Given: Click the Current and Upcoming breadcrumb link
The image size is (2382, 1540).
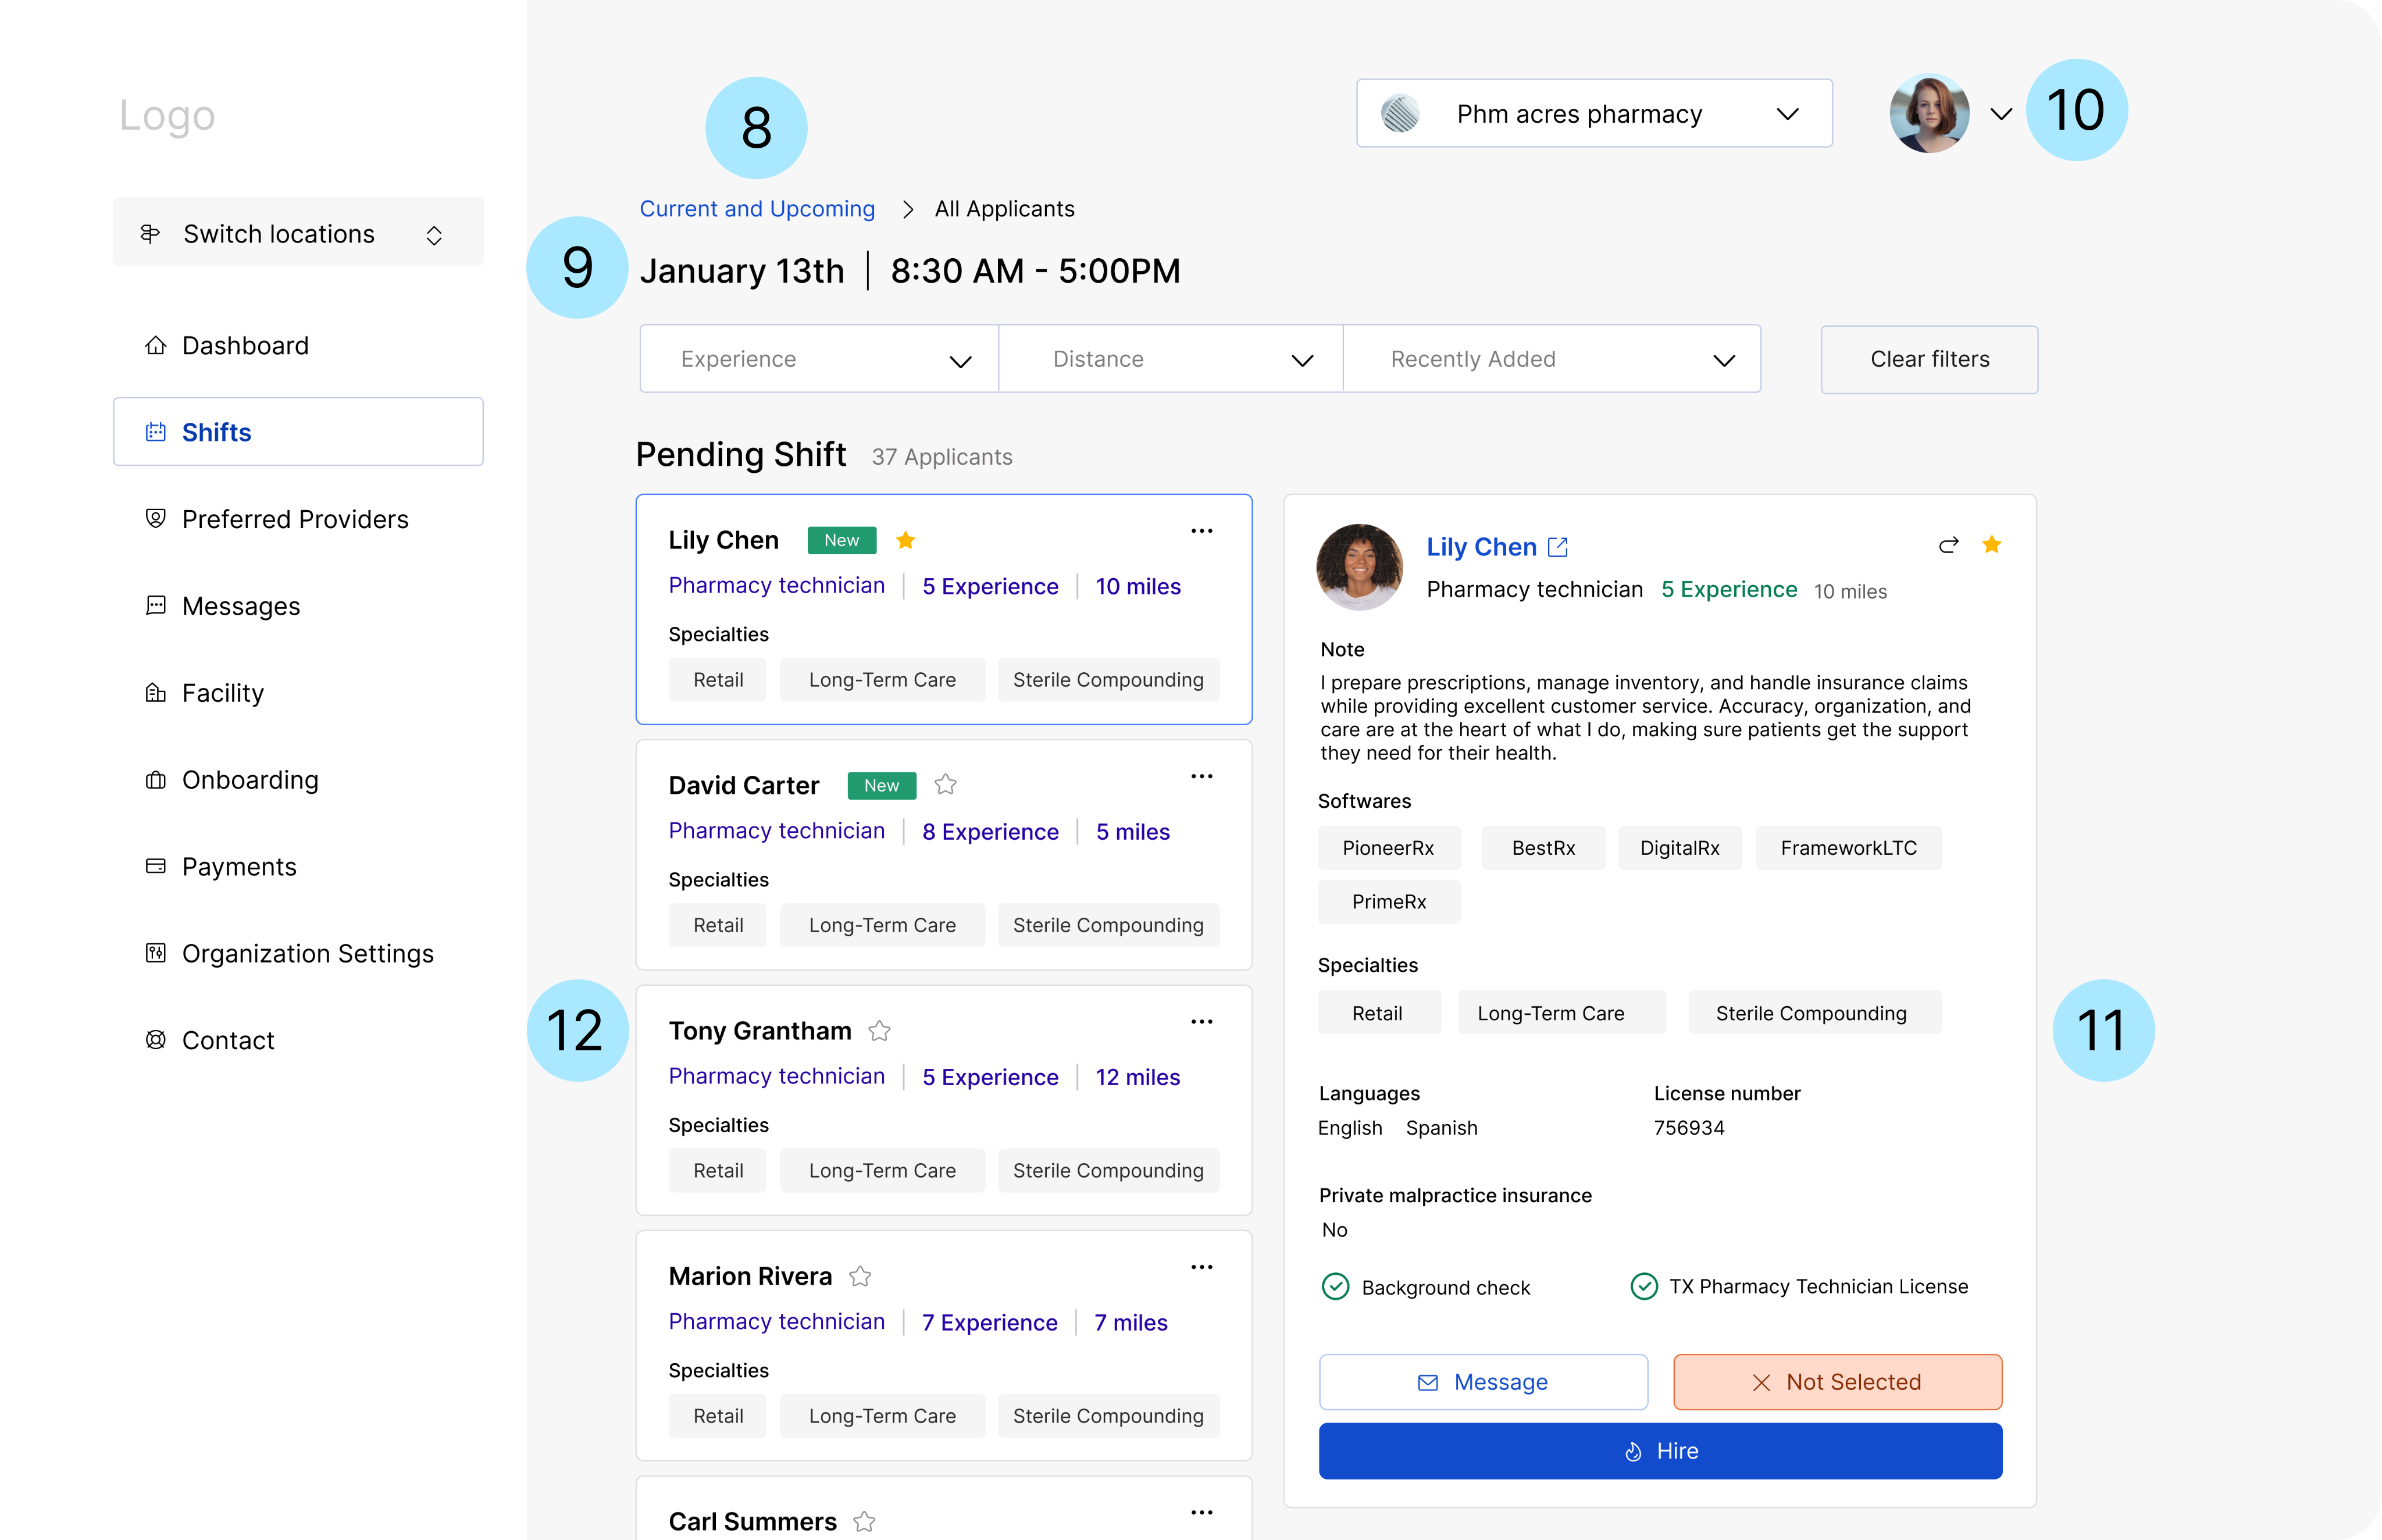Looking at the screenshot, I should 757,209.
